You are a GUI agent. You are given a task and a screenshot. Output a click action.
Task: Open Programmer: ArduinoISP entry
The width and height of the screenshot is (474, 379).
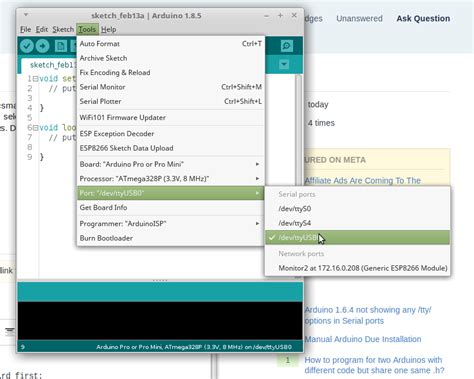[x=171, y=223]
